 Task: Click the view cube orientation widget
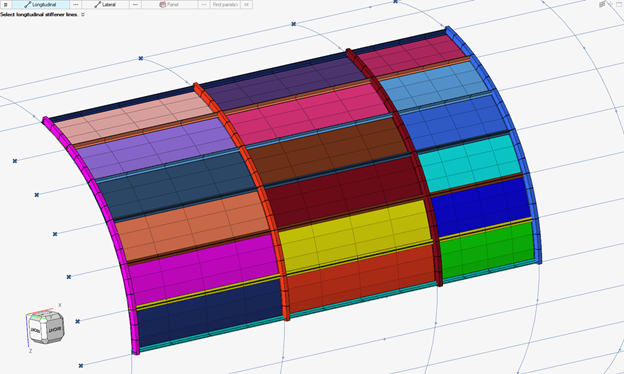46,327
